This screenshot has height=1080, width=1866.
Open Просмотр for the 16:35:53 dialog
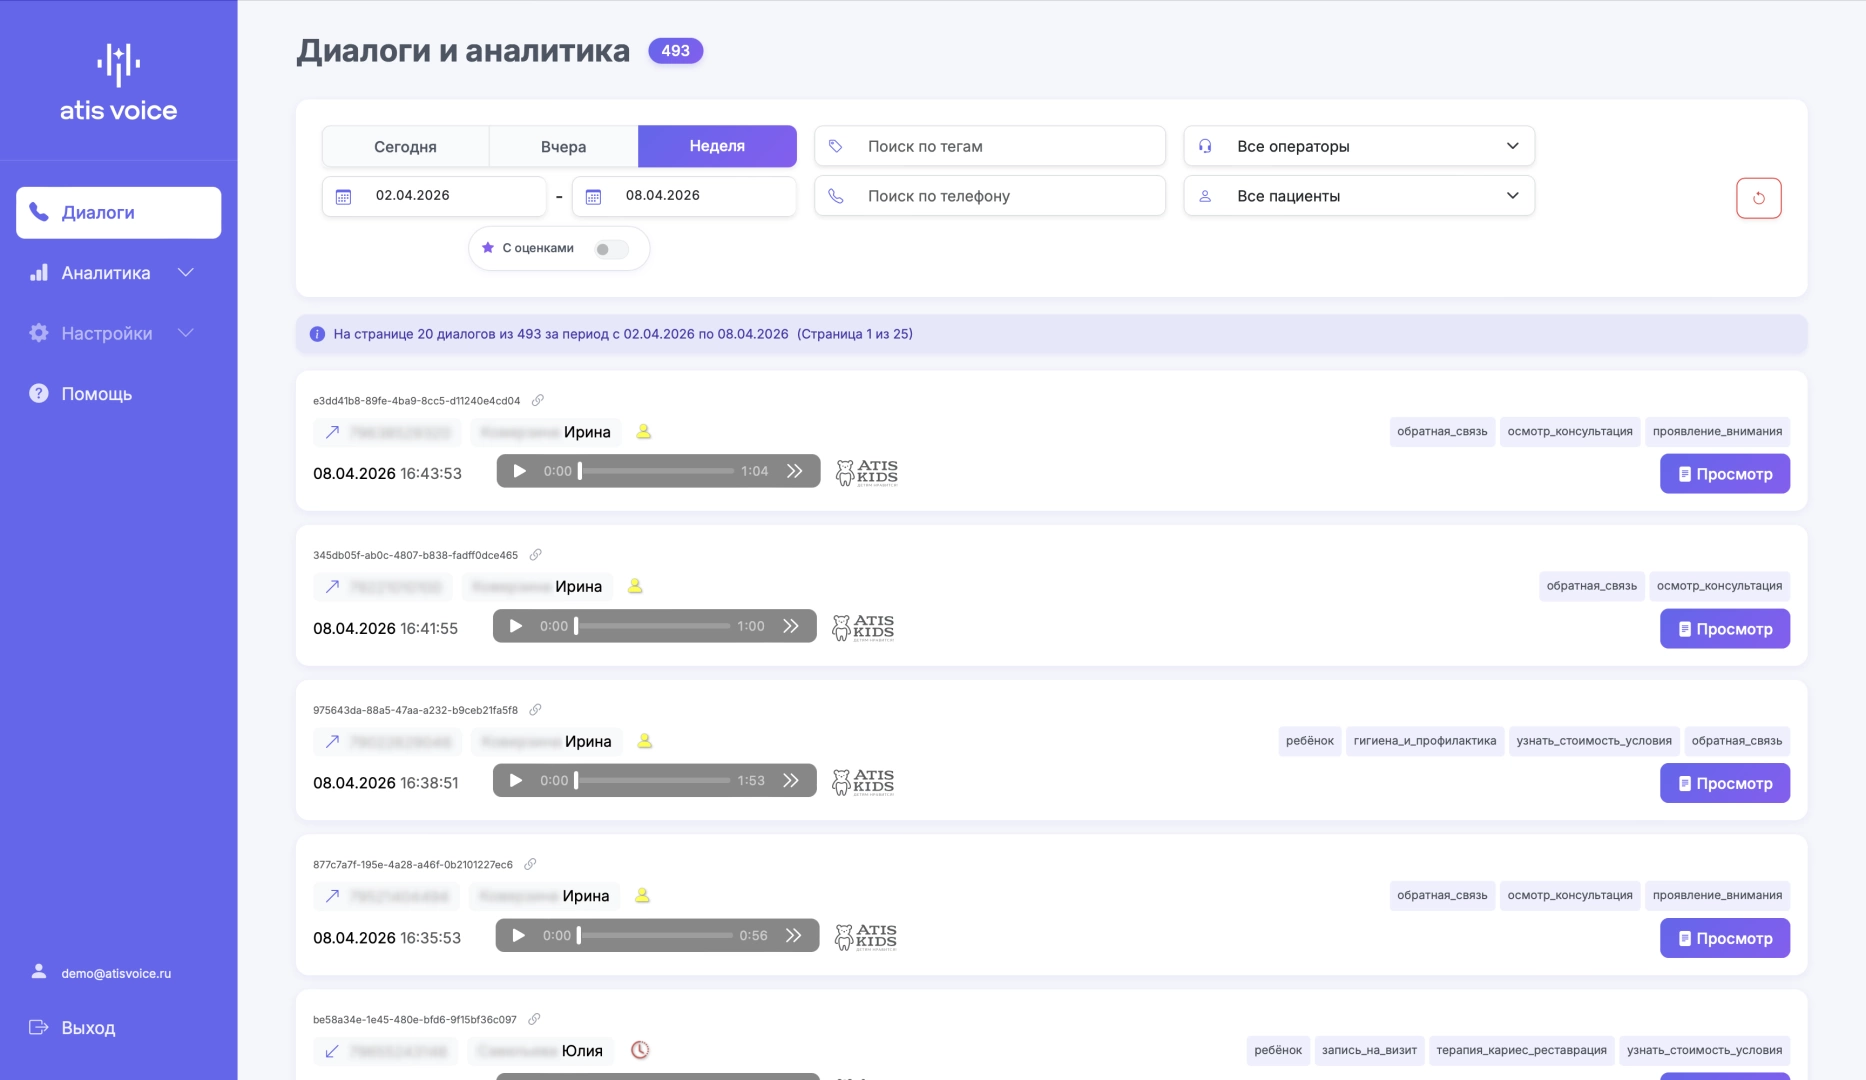tap(1724, 938)
